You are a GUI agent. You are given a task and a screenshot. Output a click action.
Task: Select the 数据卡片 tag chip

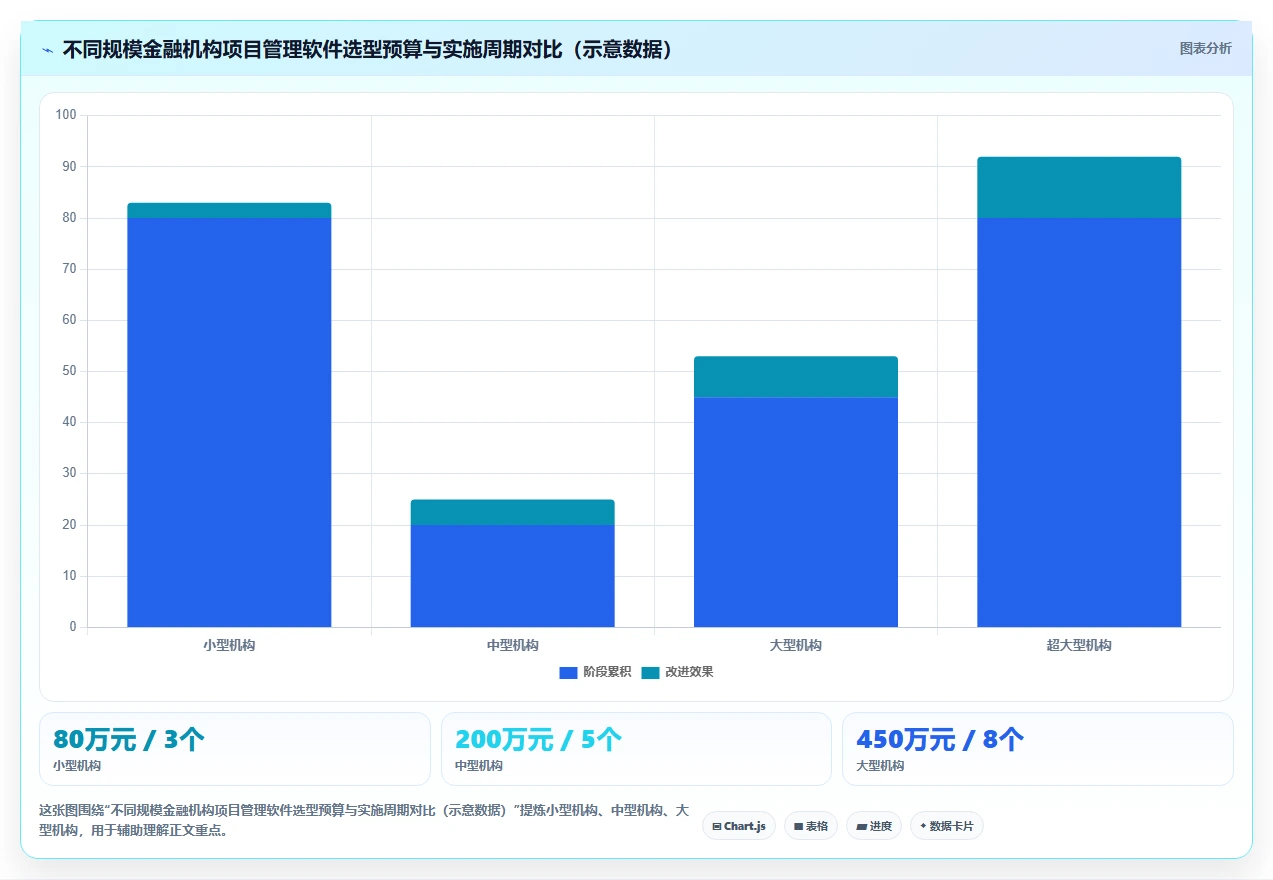[947, 826]
